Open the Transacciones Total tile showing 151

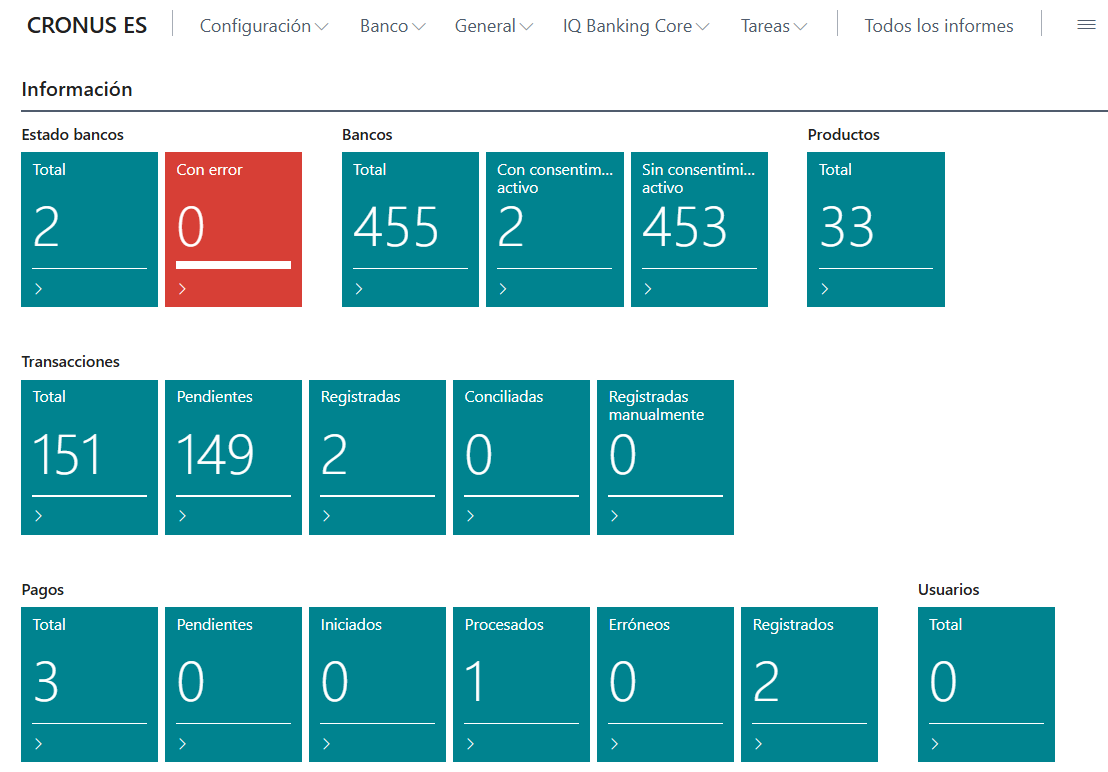[89, 456]
